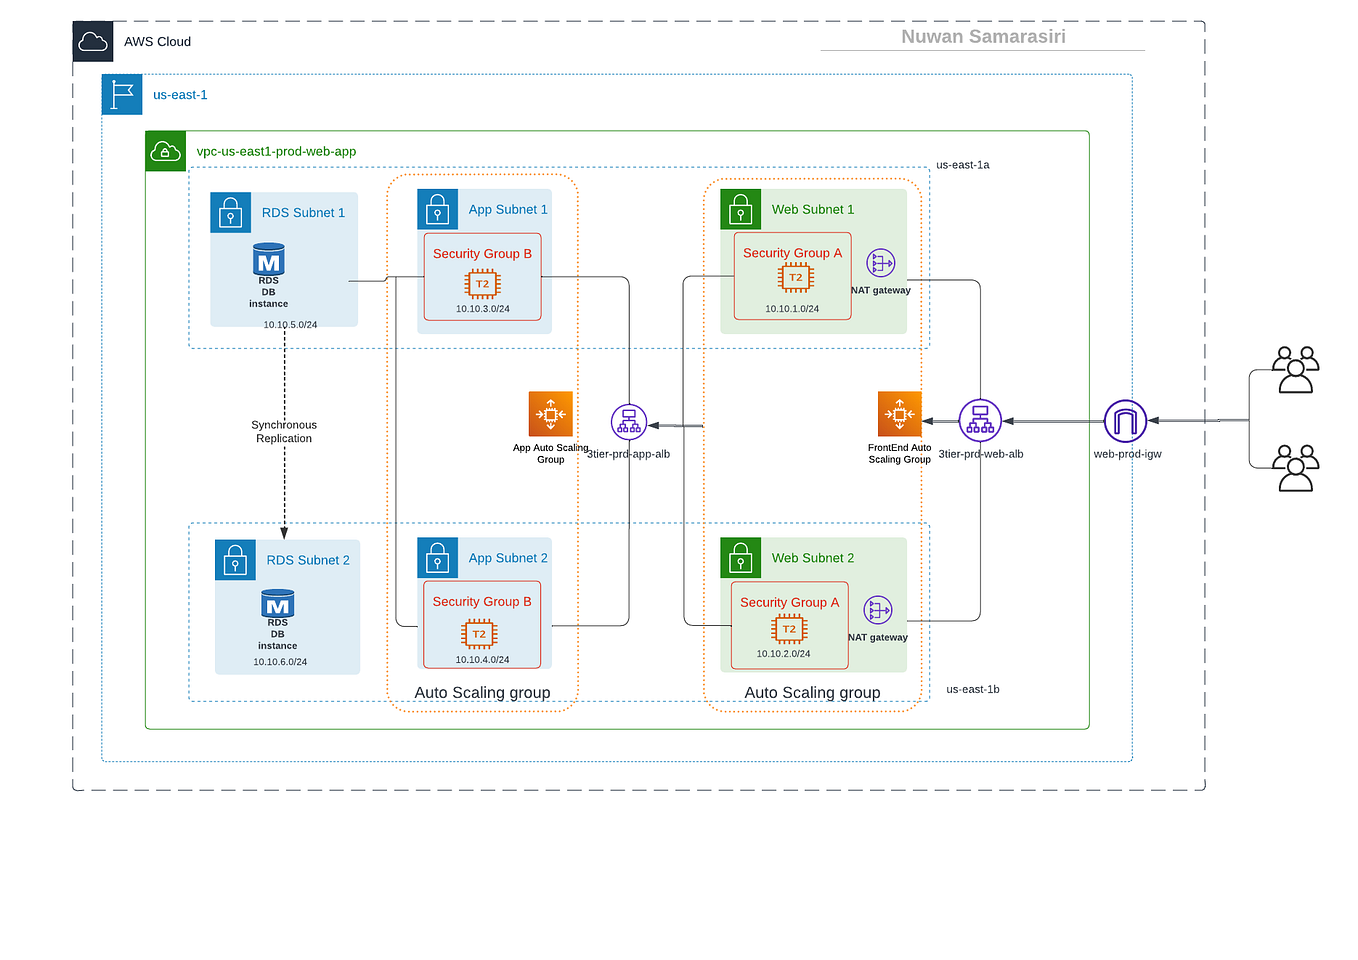Expand the us-east-1a availability zone container

[x=962, y=164]
